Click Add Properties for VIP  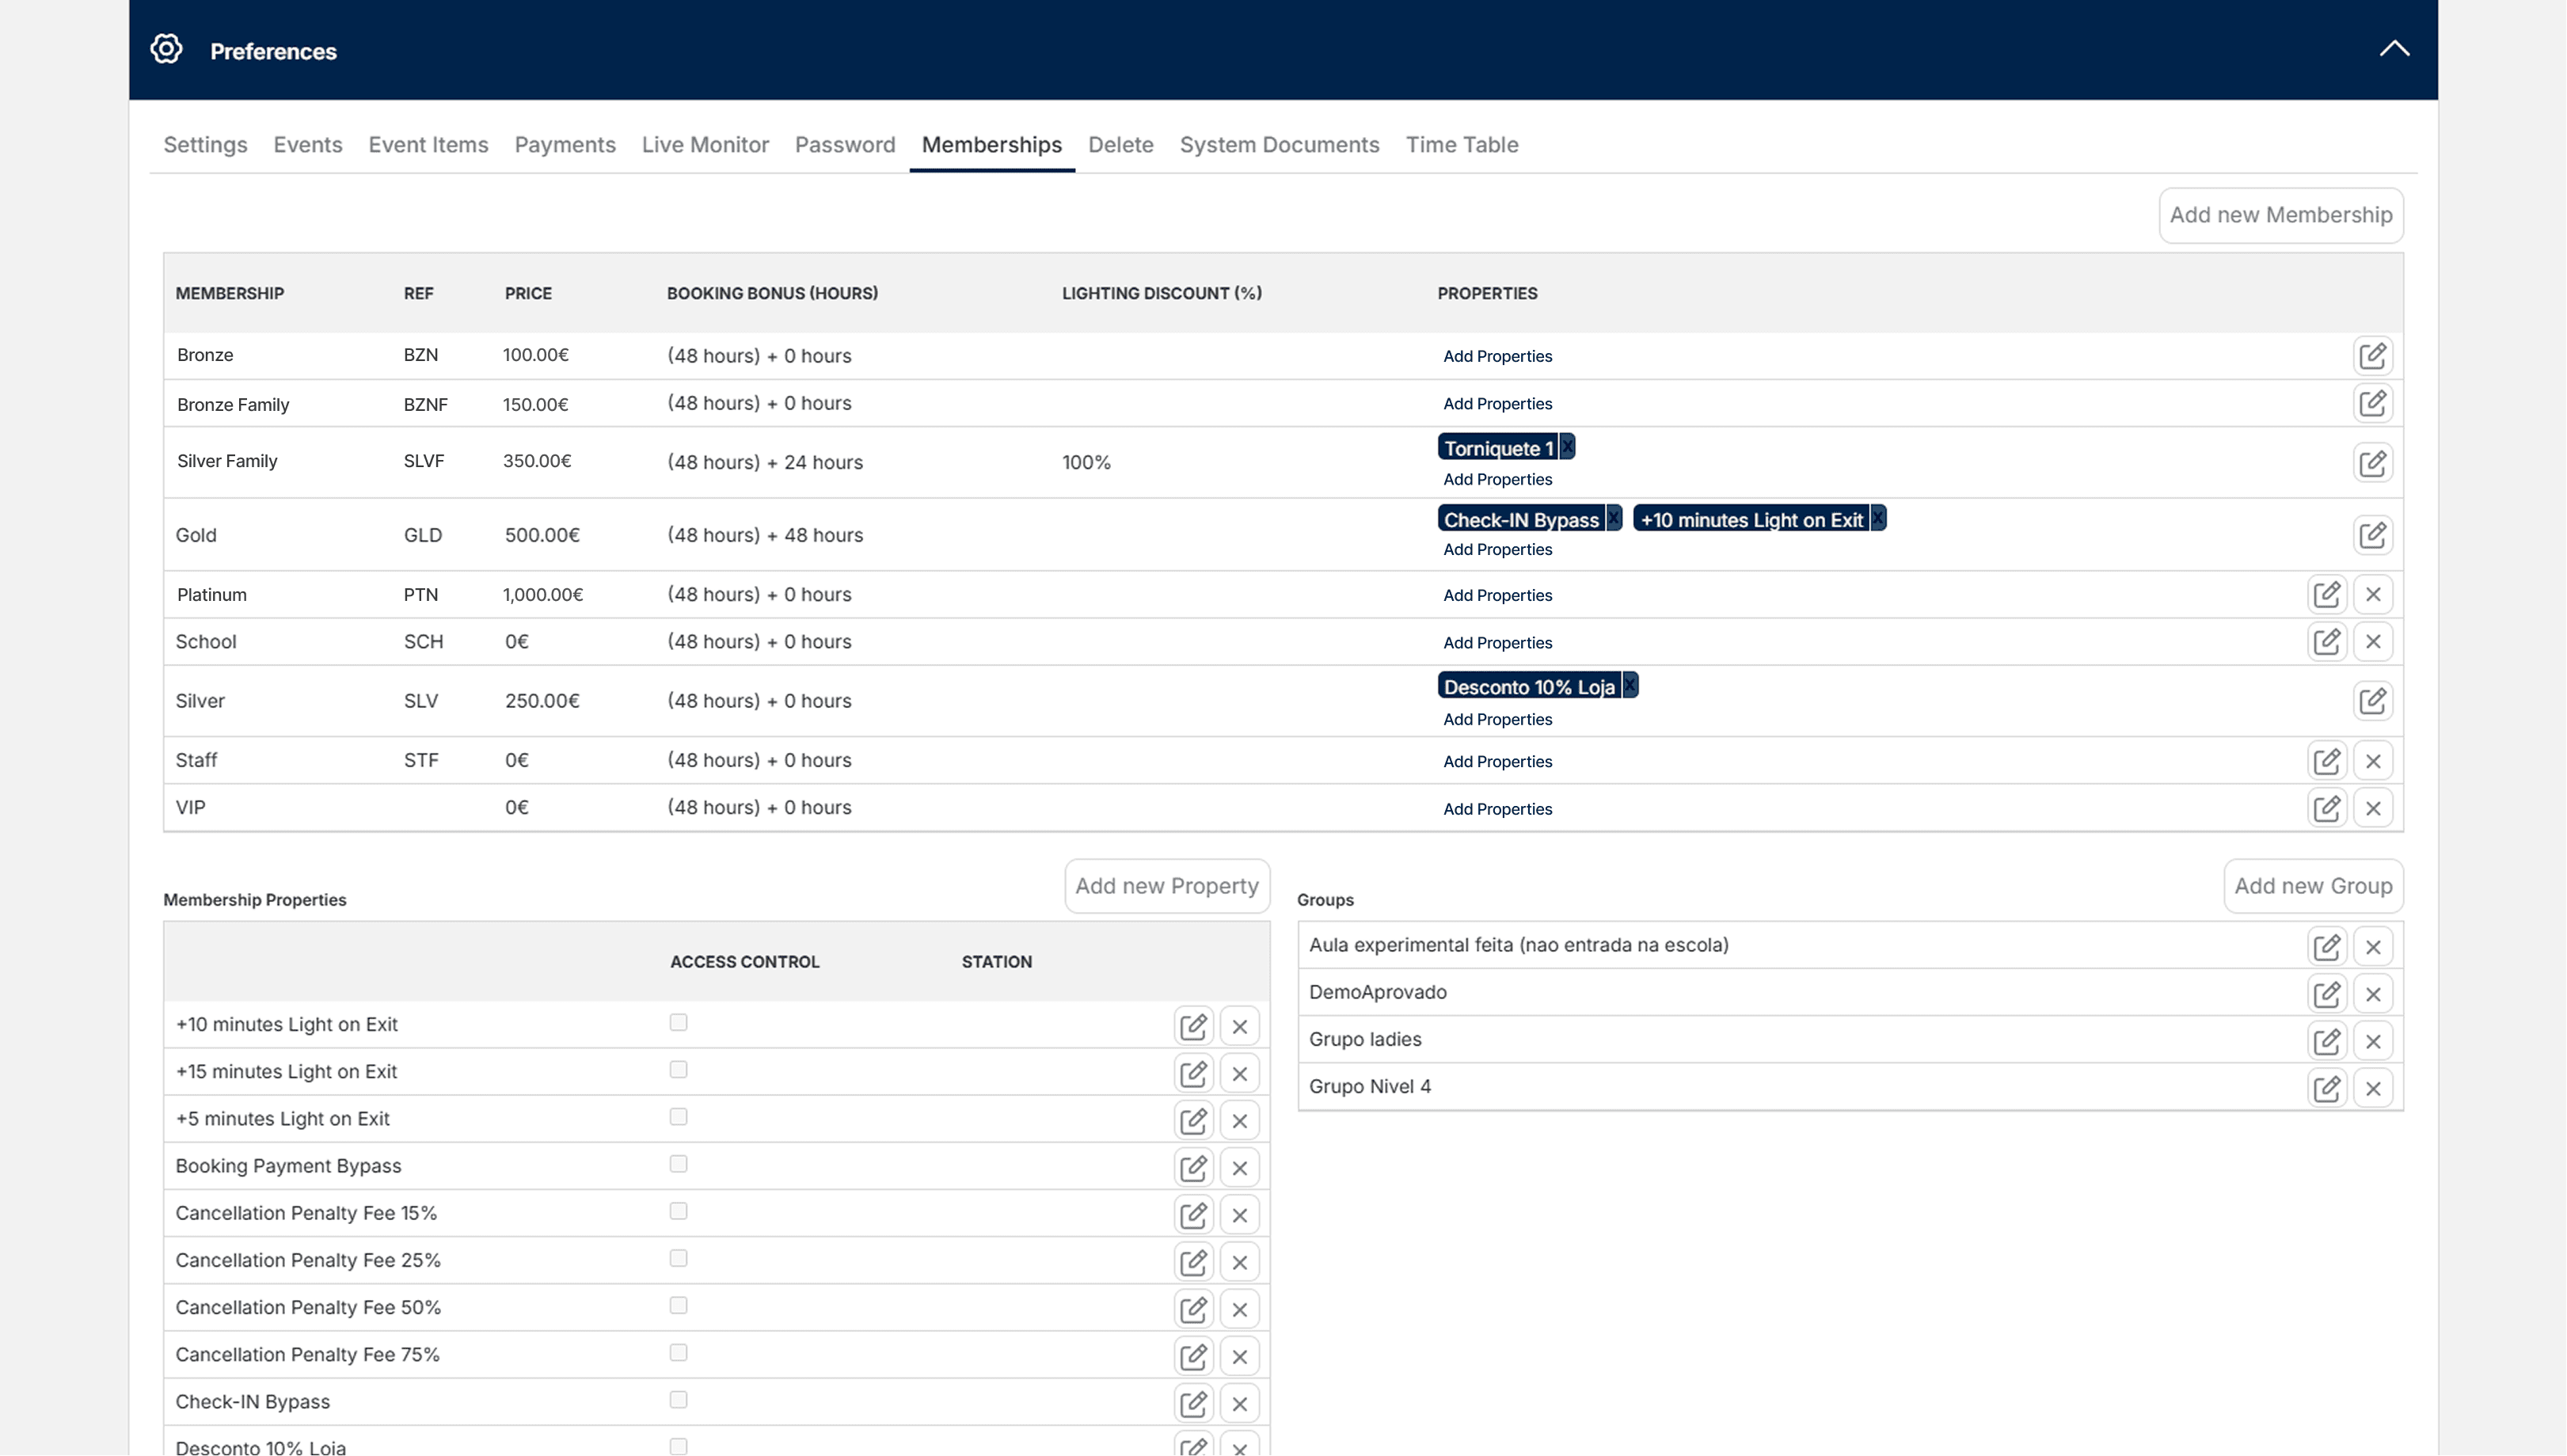tap(1497, 809)
